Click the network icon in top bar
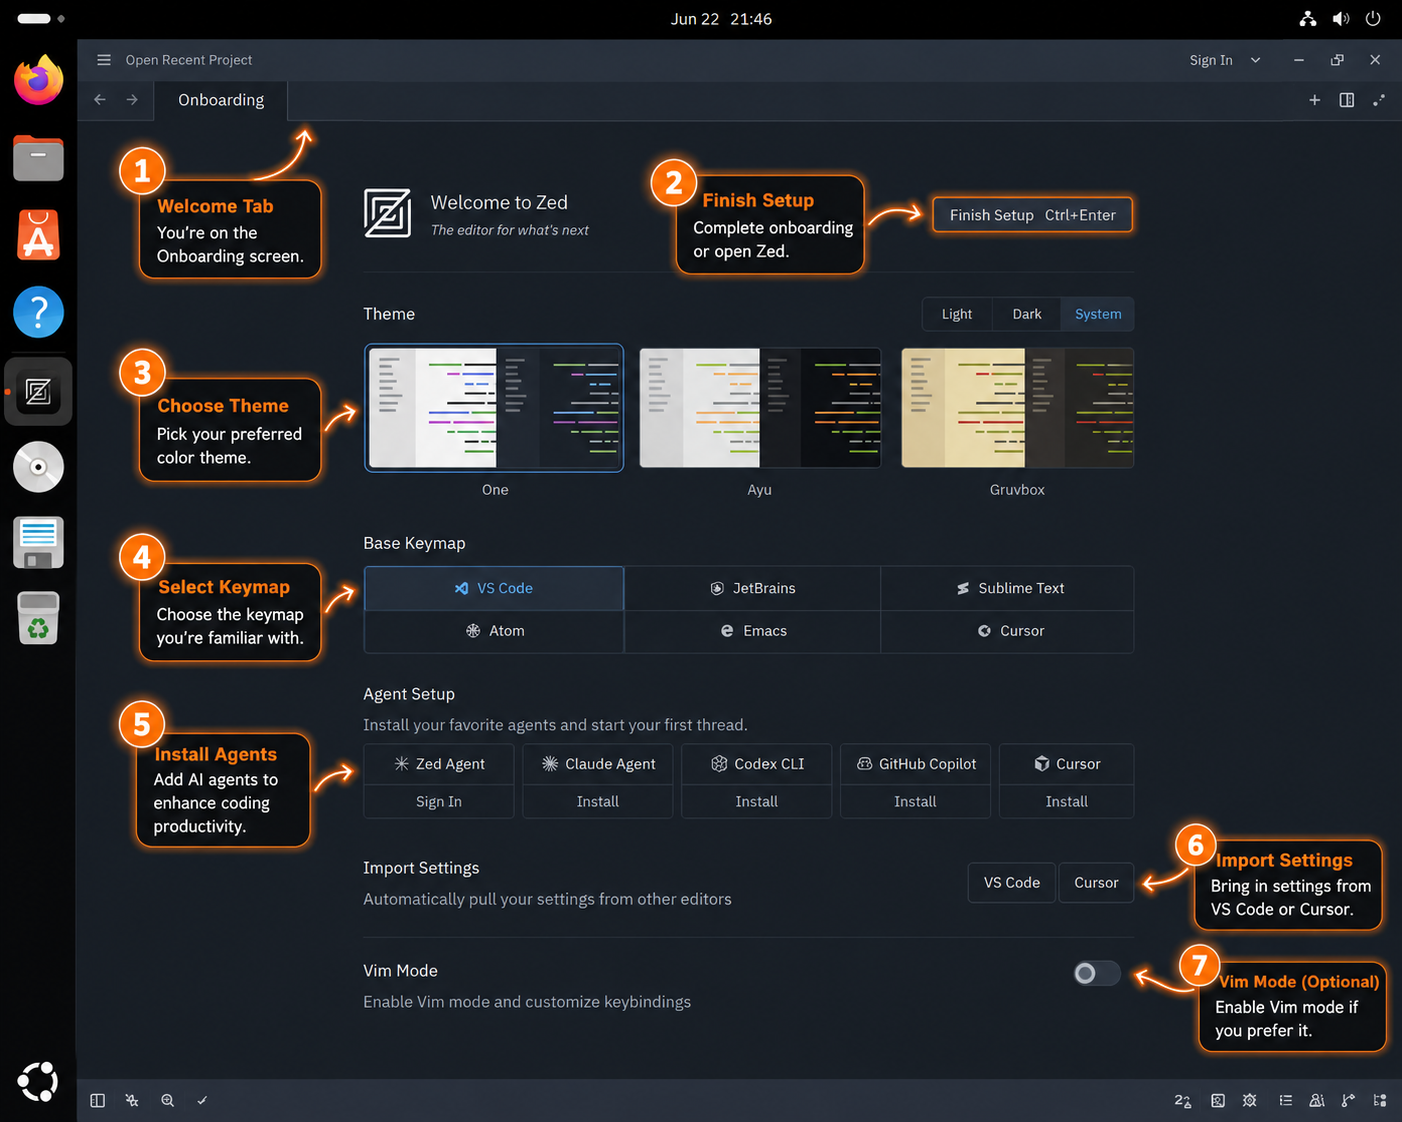 (1308, 18)
